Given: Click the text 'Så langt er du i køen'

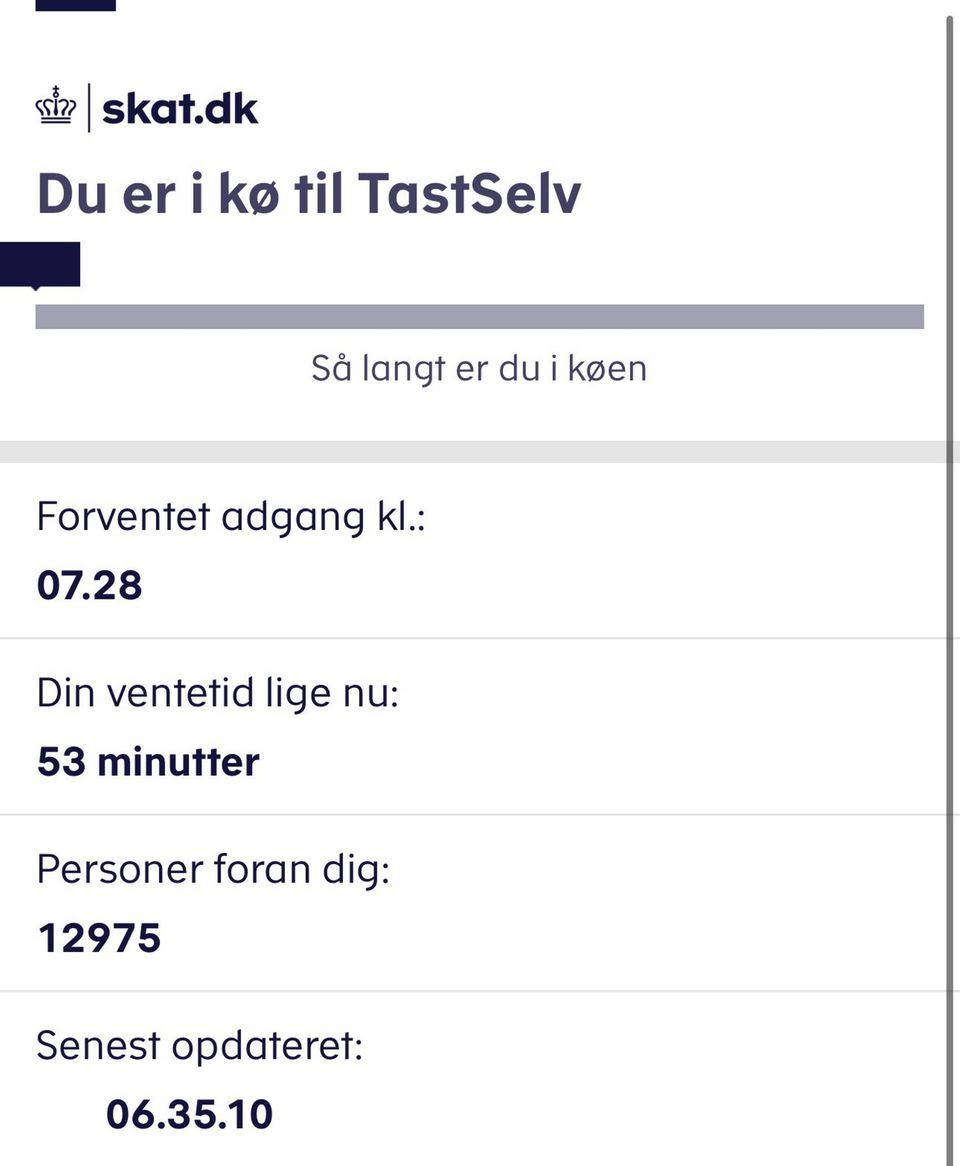Looking at the screenshot, I should (479, 368).
